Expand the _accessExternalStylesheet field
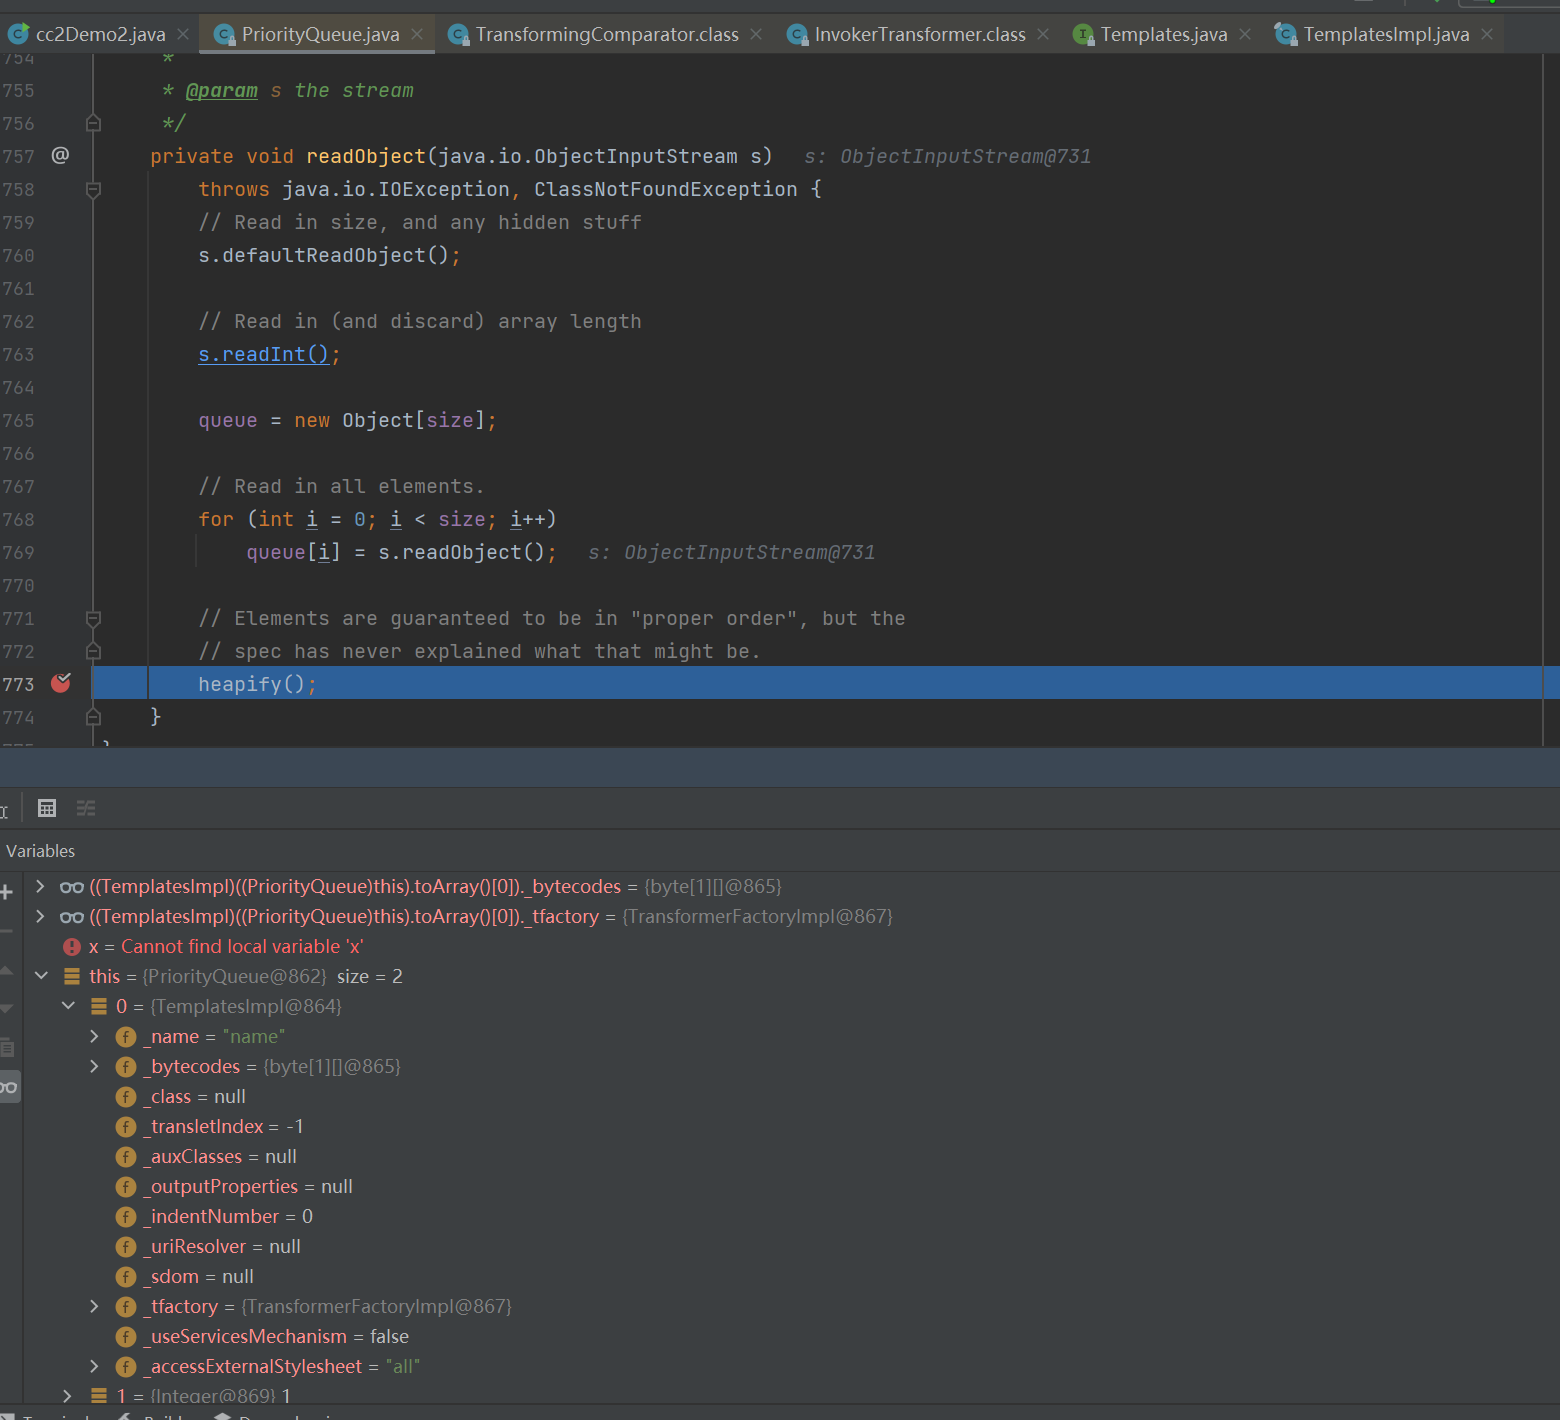This screenshot has height=1420, width=1560. coord(94,1366)
